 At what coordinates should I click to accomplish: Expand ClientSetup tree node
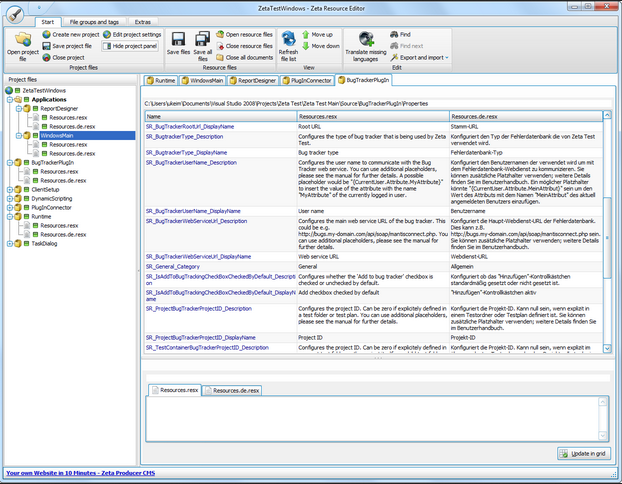[x=10, y=190]
